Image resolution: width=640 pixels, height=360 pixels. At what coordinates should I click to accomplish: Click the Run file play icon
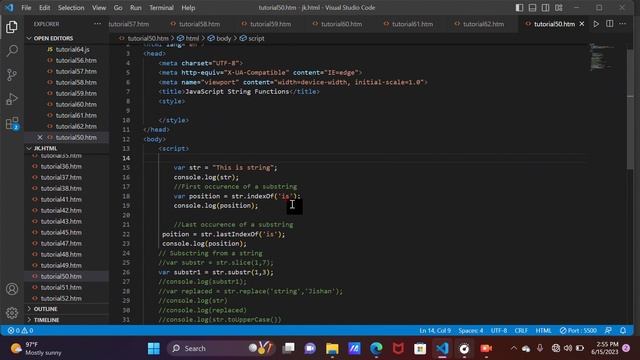(596, 24)
